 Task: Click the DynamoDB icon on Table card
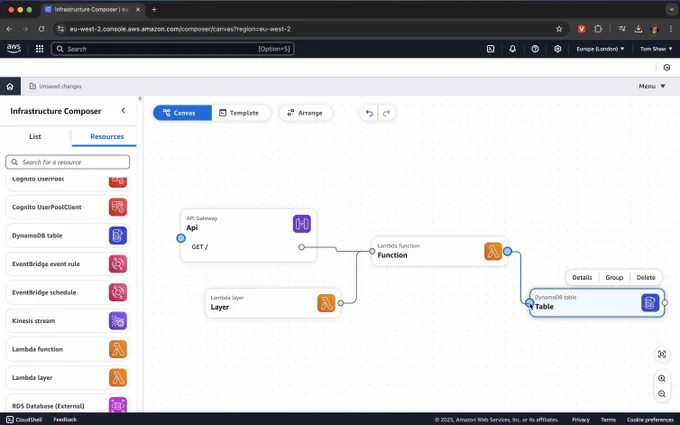pyautogui.click(x=650, y=303)
